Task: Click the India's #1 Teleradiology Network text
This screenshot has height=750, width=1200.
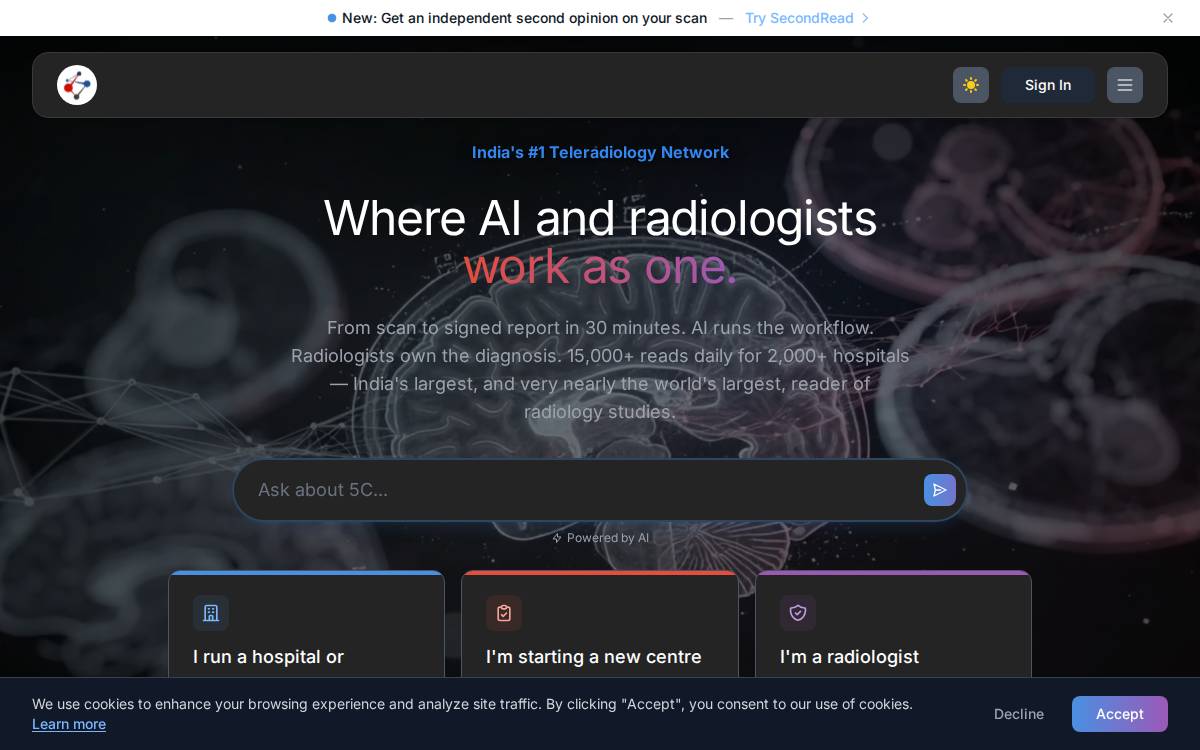Action: [600, 152]
